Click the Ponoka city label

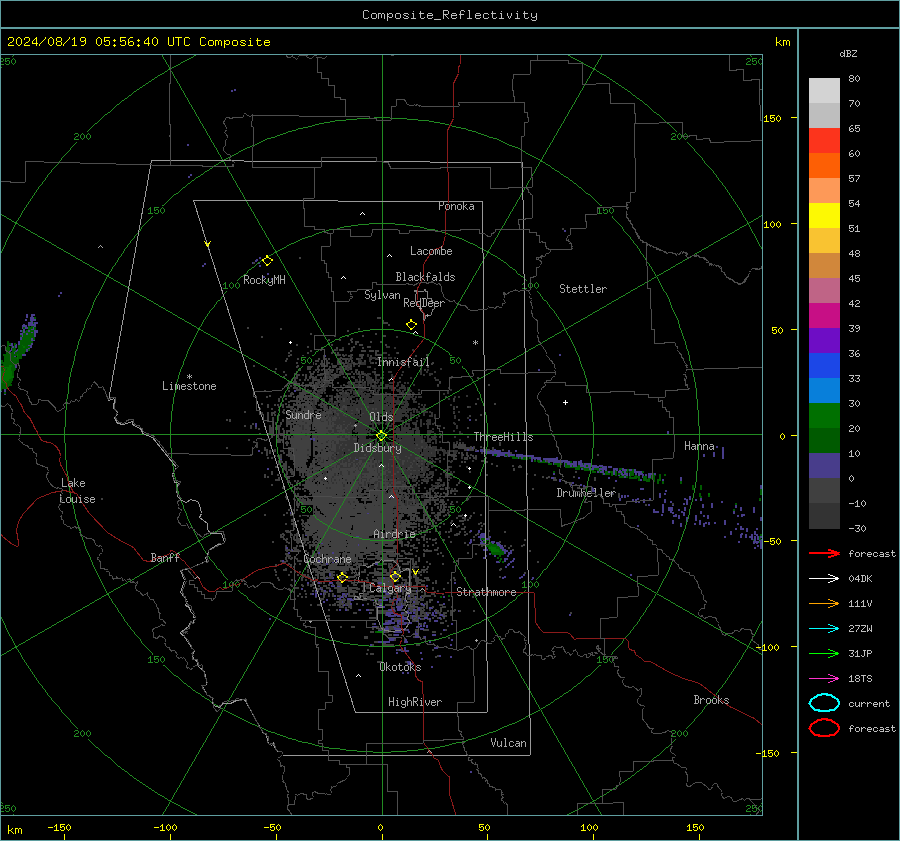(x=456, y=206)
